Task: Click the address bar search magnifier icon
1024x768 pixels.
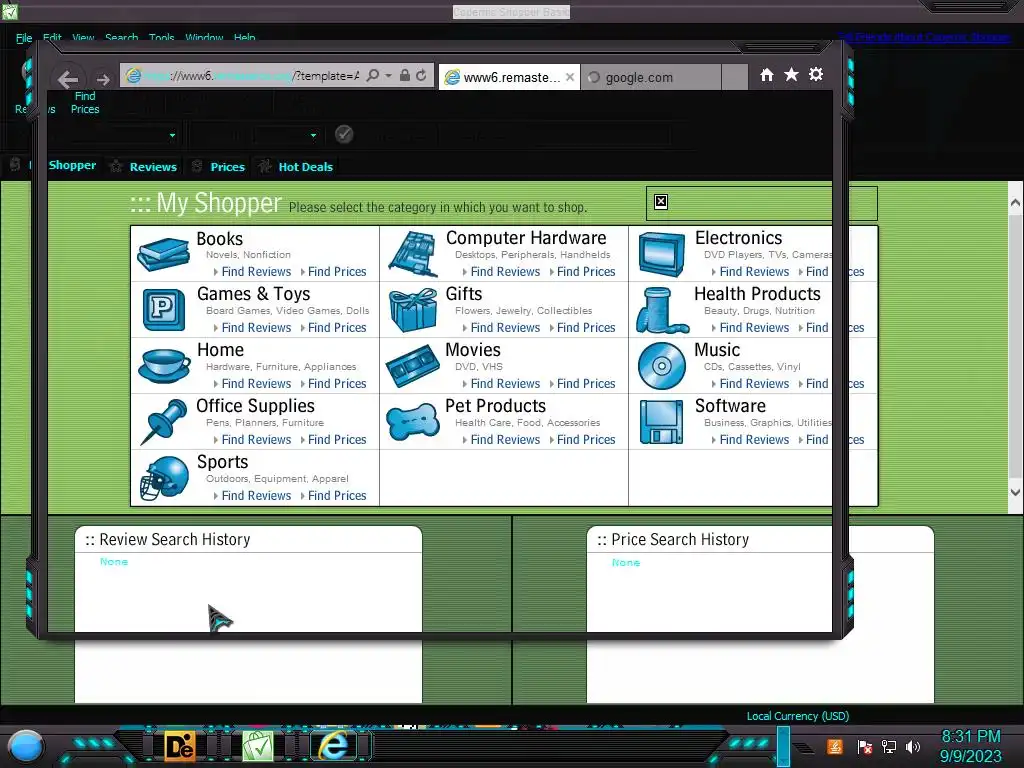Action: [x=373, y=76]
